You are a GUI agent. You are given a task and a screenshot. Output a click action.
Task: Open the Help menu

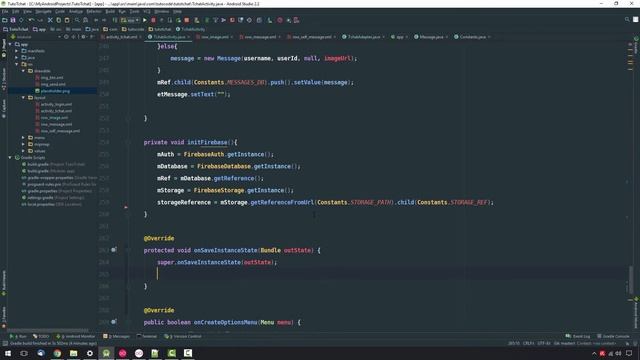point(177,11)
